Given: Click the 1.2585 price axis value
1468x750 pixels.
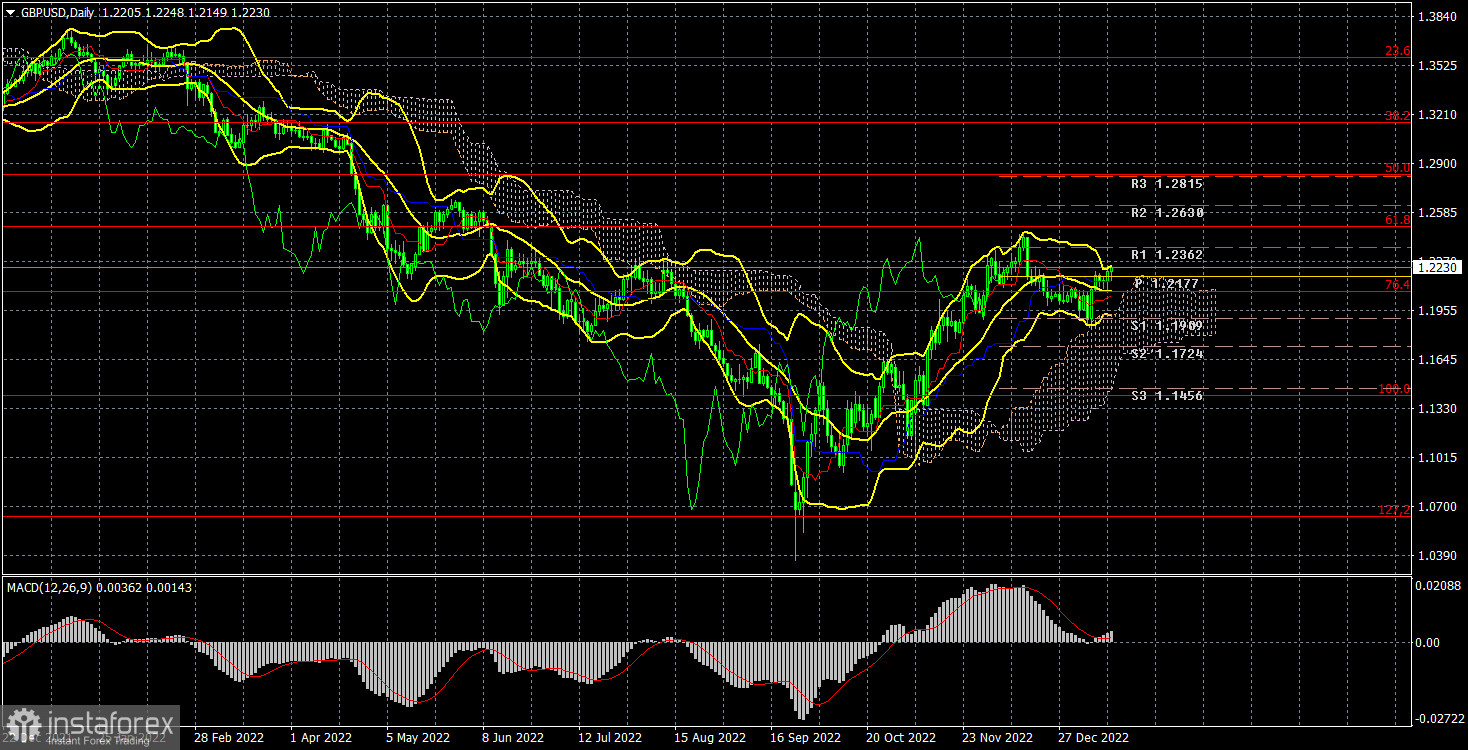Looking at the screenshot, I should [1438, 213].
